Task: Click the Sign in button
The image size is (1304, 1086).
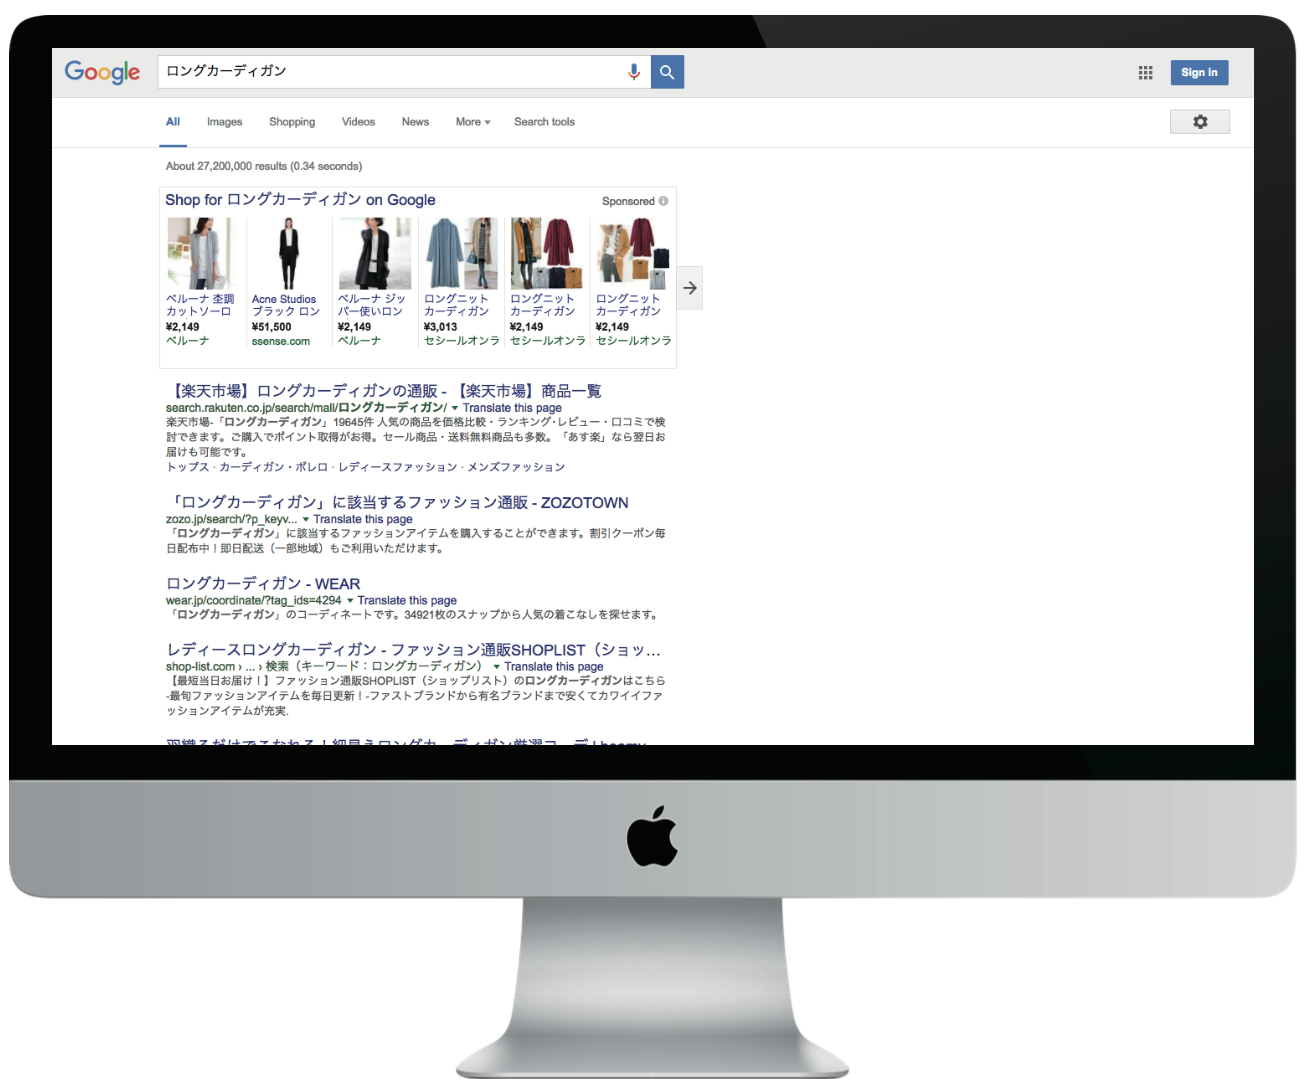Action: [x=1199, y=72]
